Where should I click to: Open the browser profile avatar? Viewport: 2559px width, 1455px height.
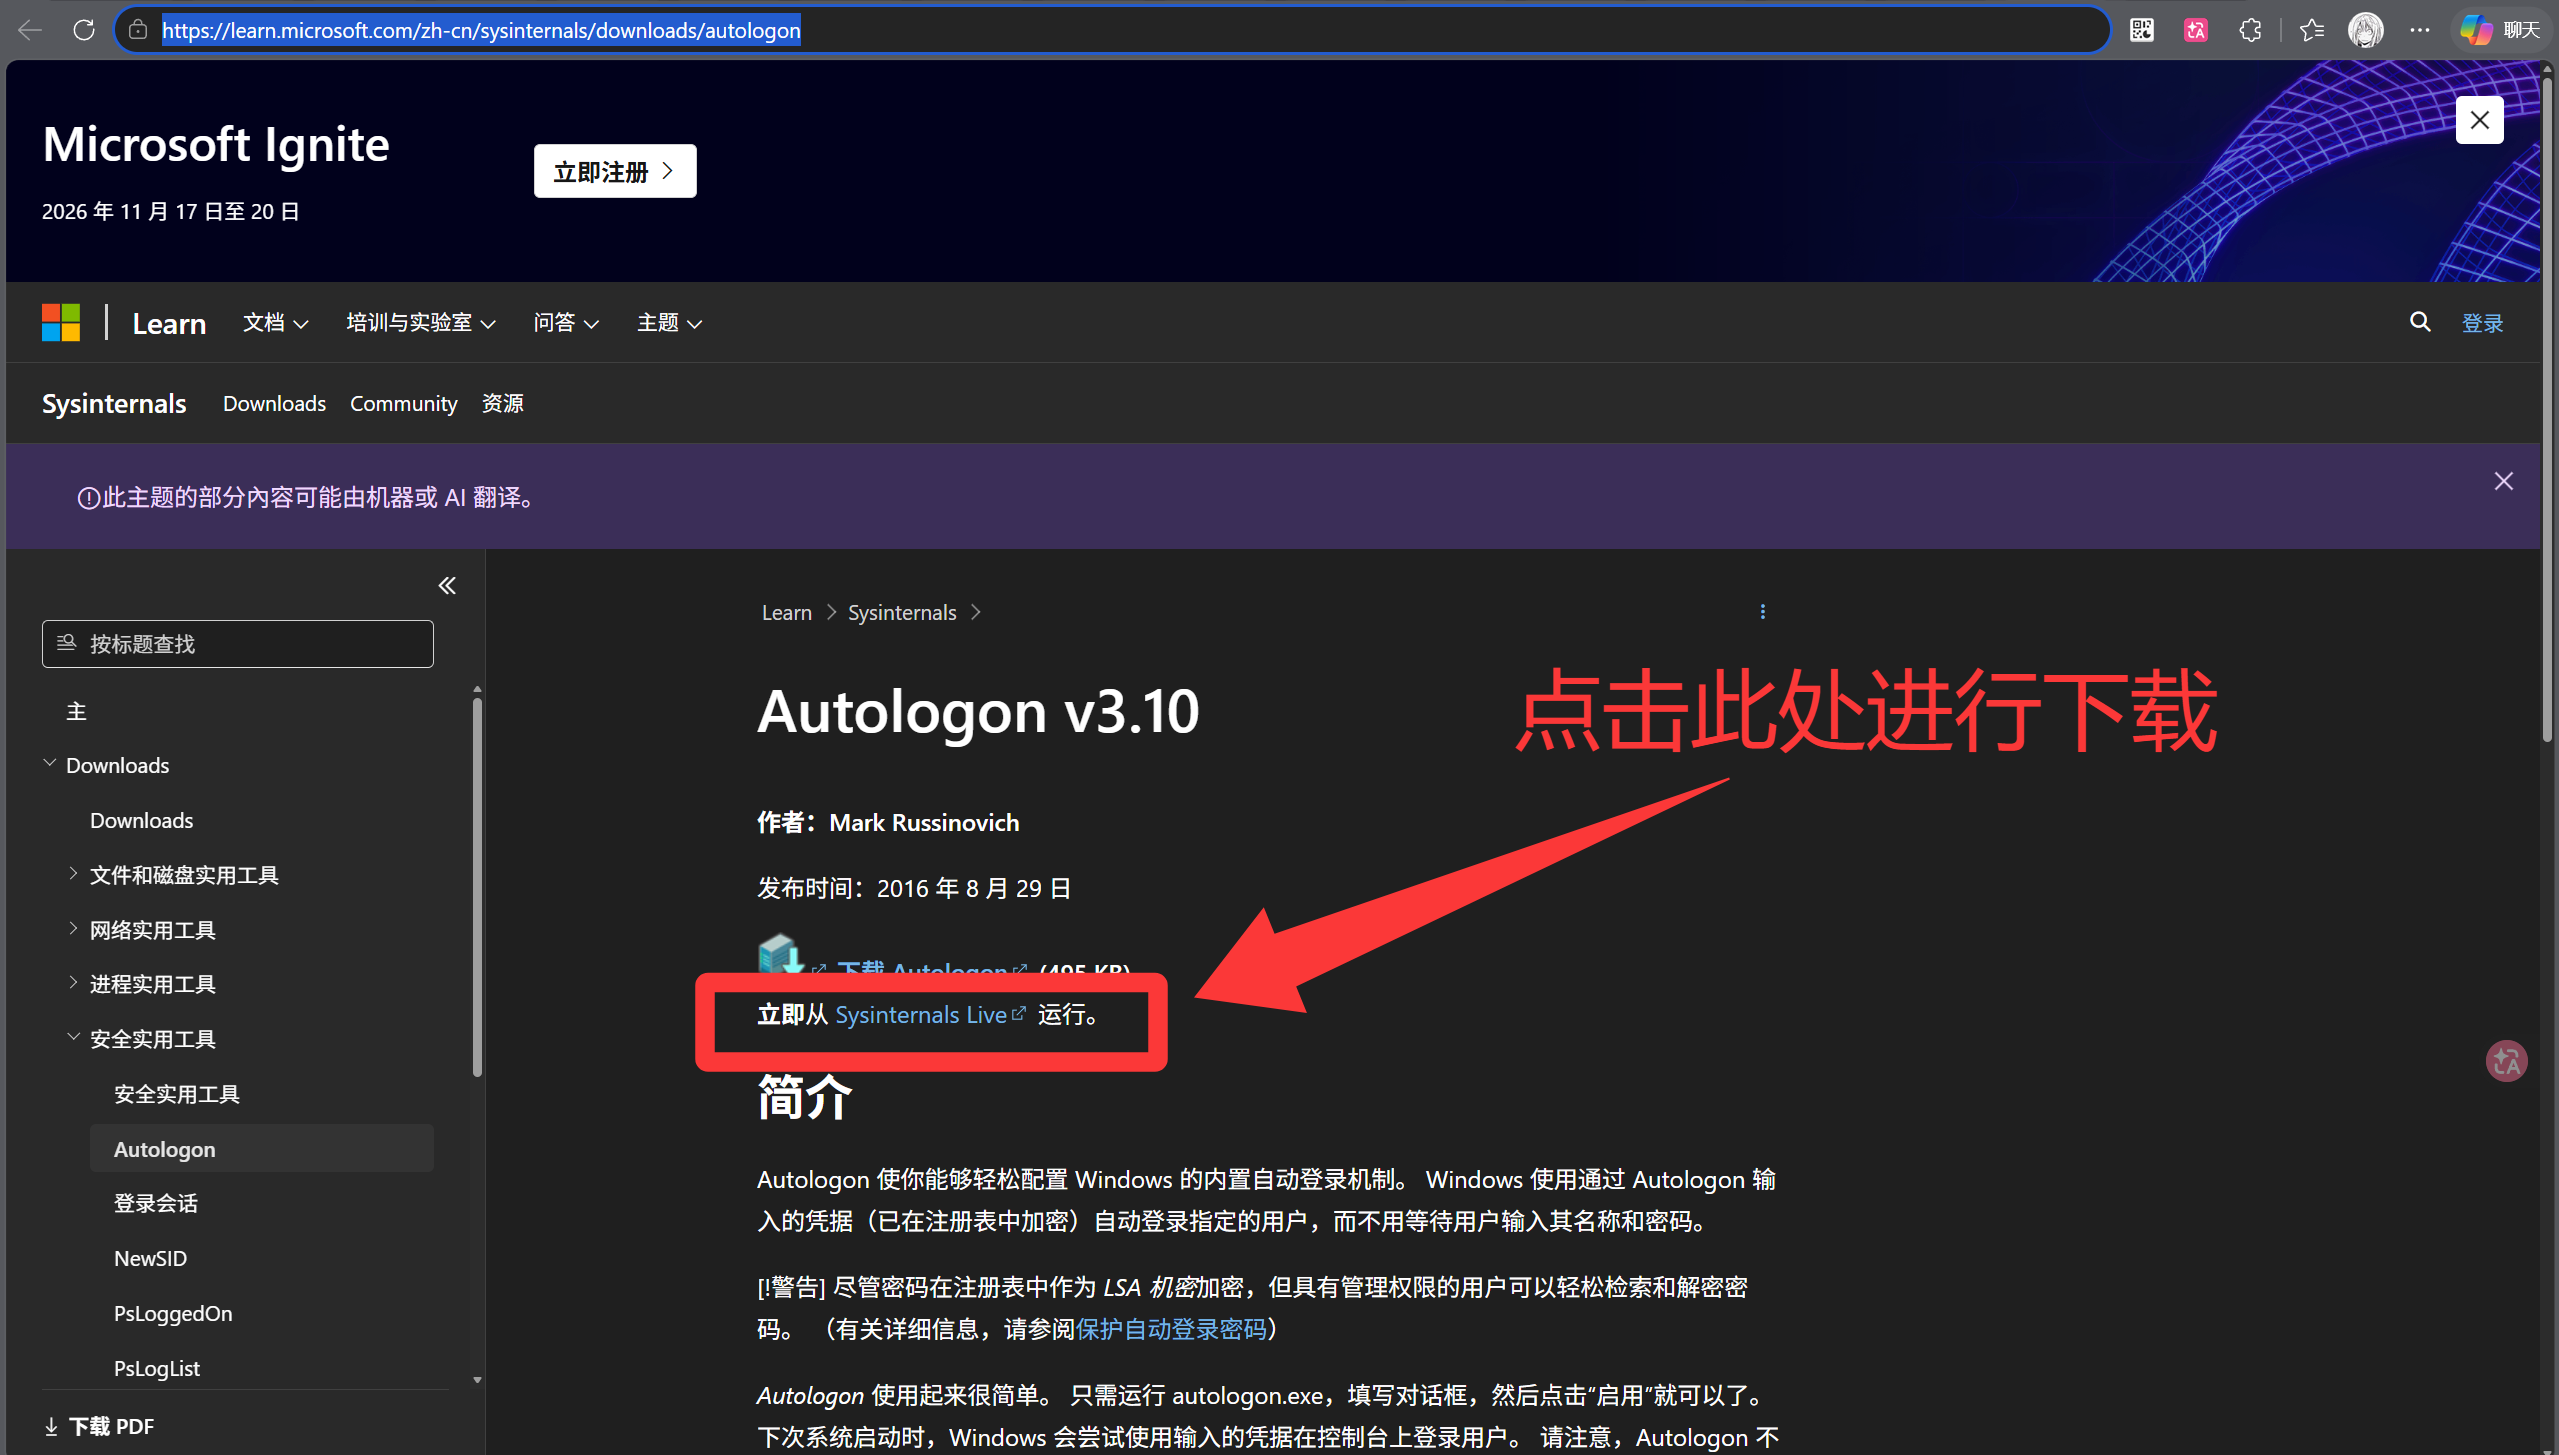point(2365,30)
